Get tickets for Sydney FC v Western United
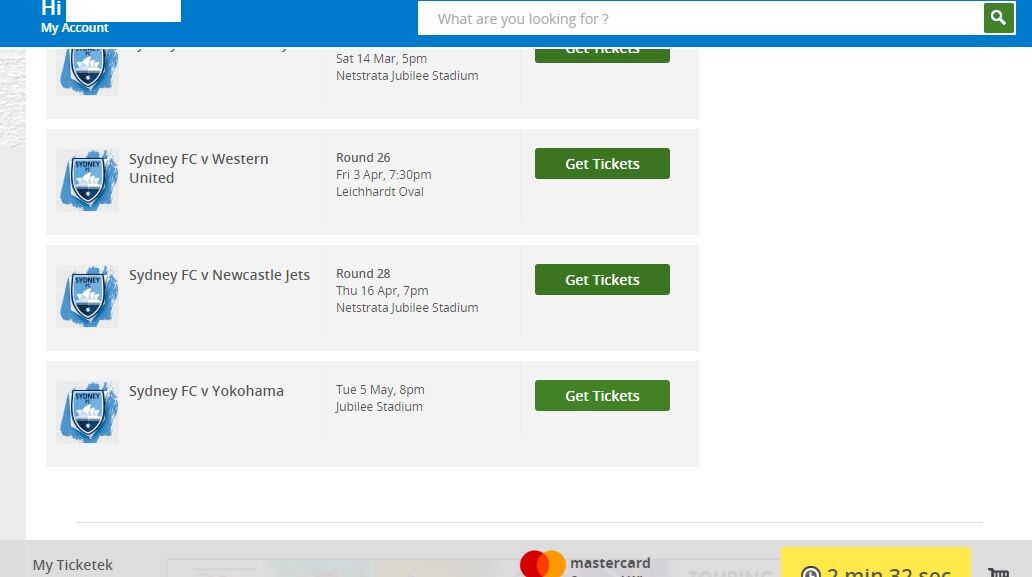1032x577 pixels. tap(602, 164)
